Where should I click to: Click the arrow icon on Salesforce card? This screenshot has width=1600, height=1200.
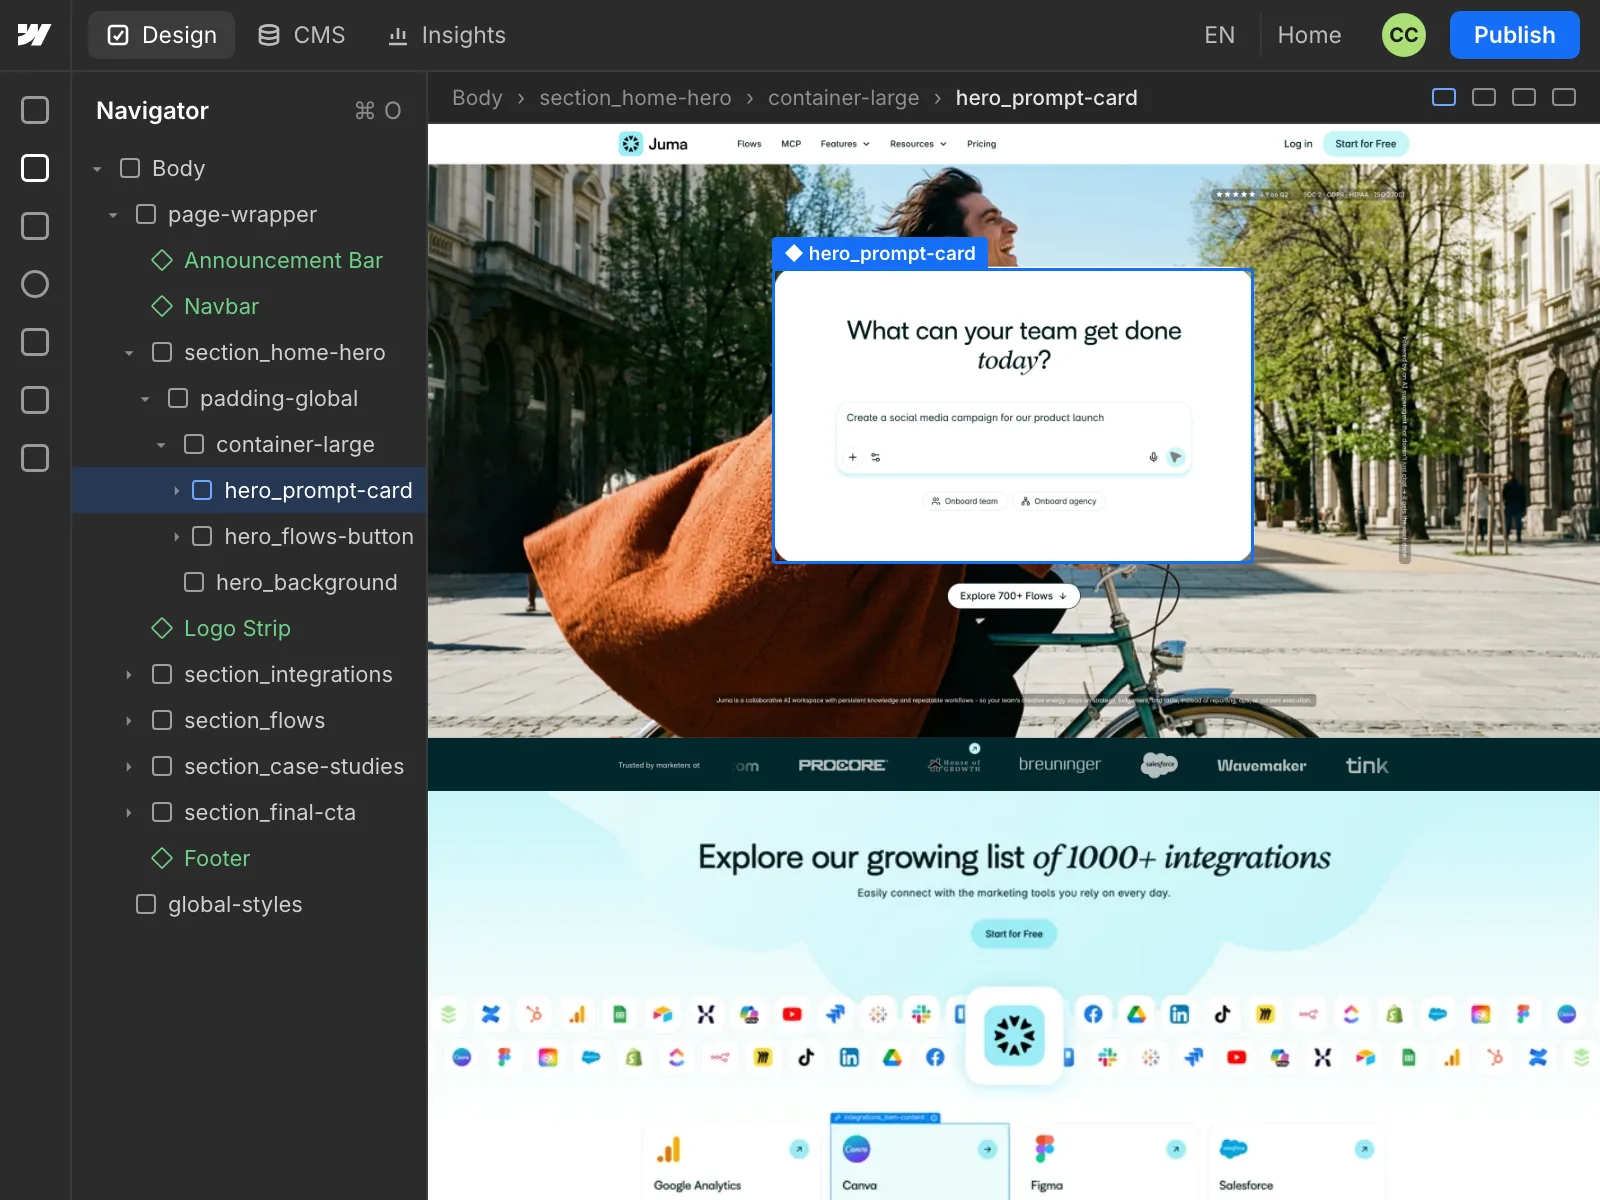(x=1364, y=1149)
